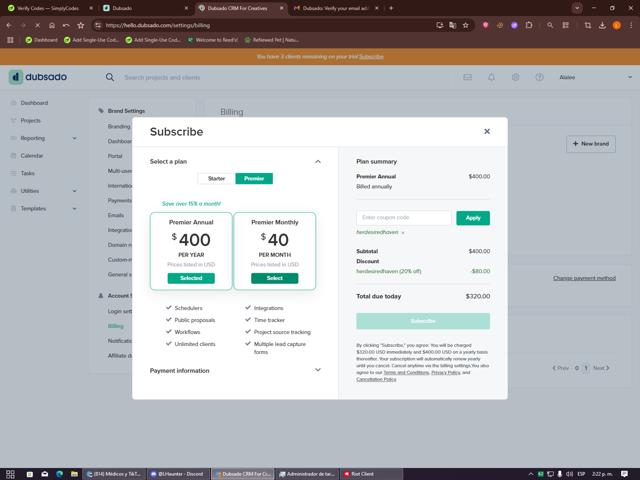Choose the Premier Monthly Select button
This screenshot has height=480, width=640.
pos(274,278)
